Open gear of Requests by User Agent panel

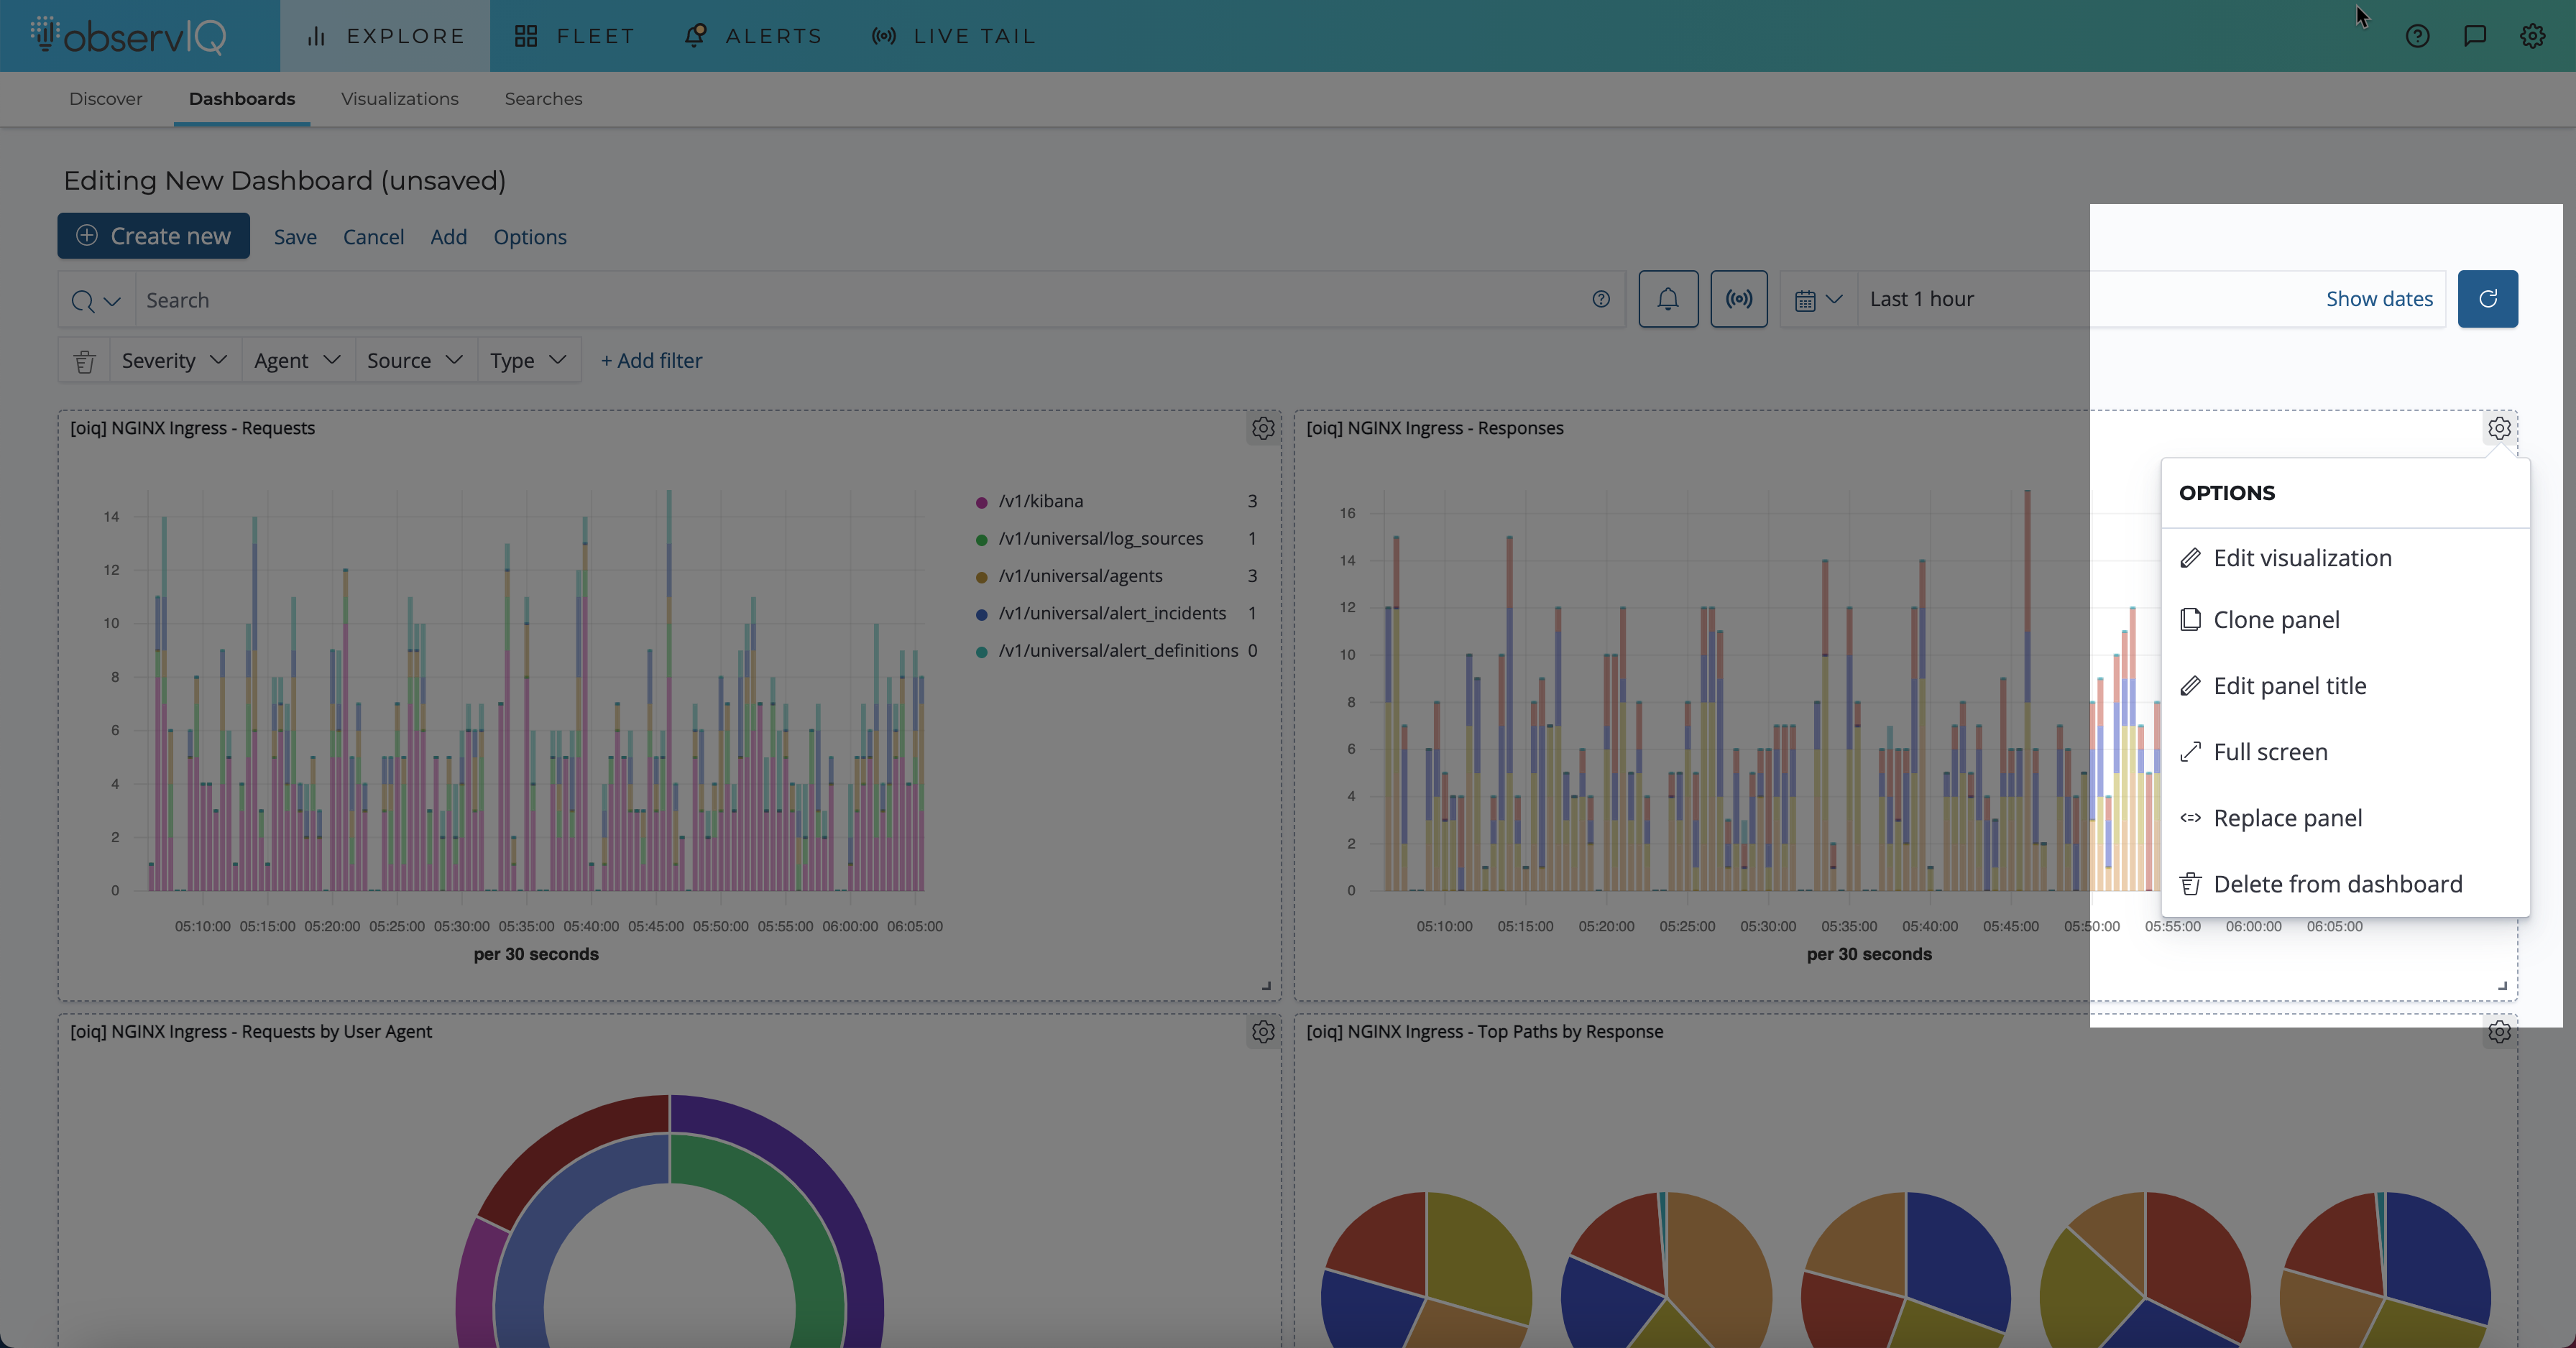pyautogui.click(x=1263, y=1032)
